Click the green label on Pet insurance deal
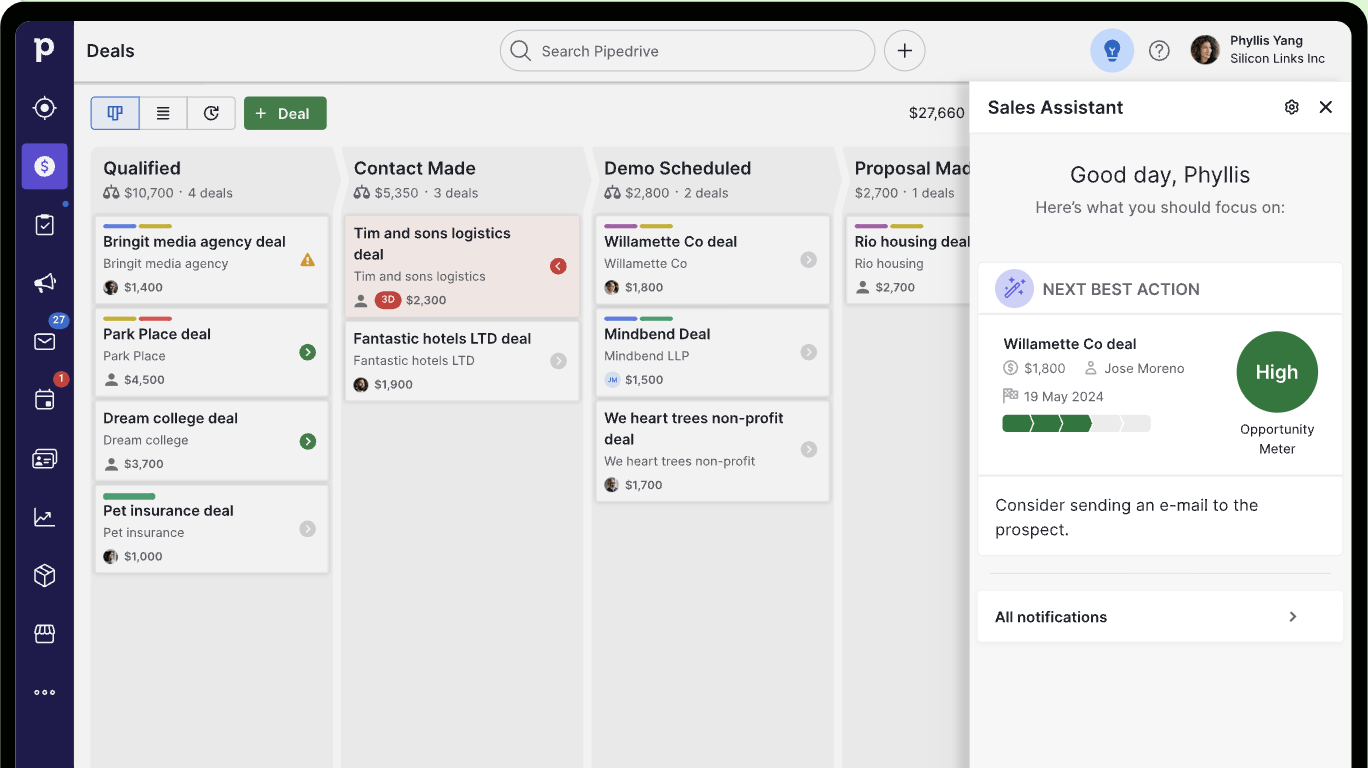 (x=129, y=496)
